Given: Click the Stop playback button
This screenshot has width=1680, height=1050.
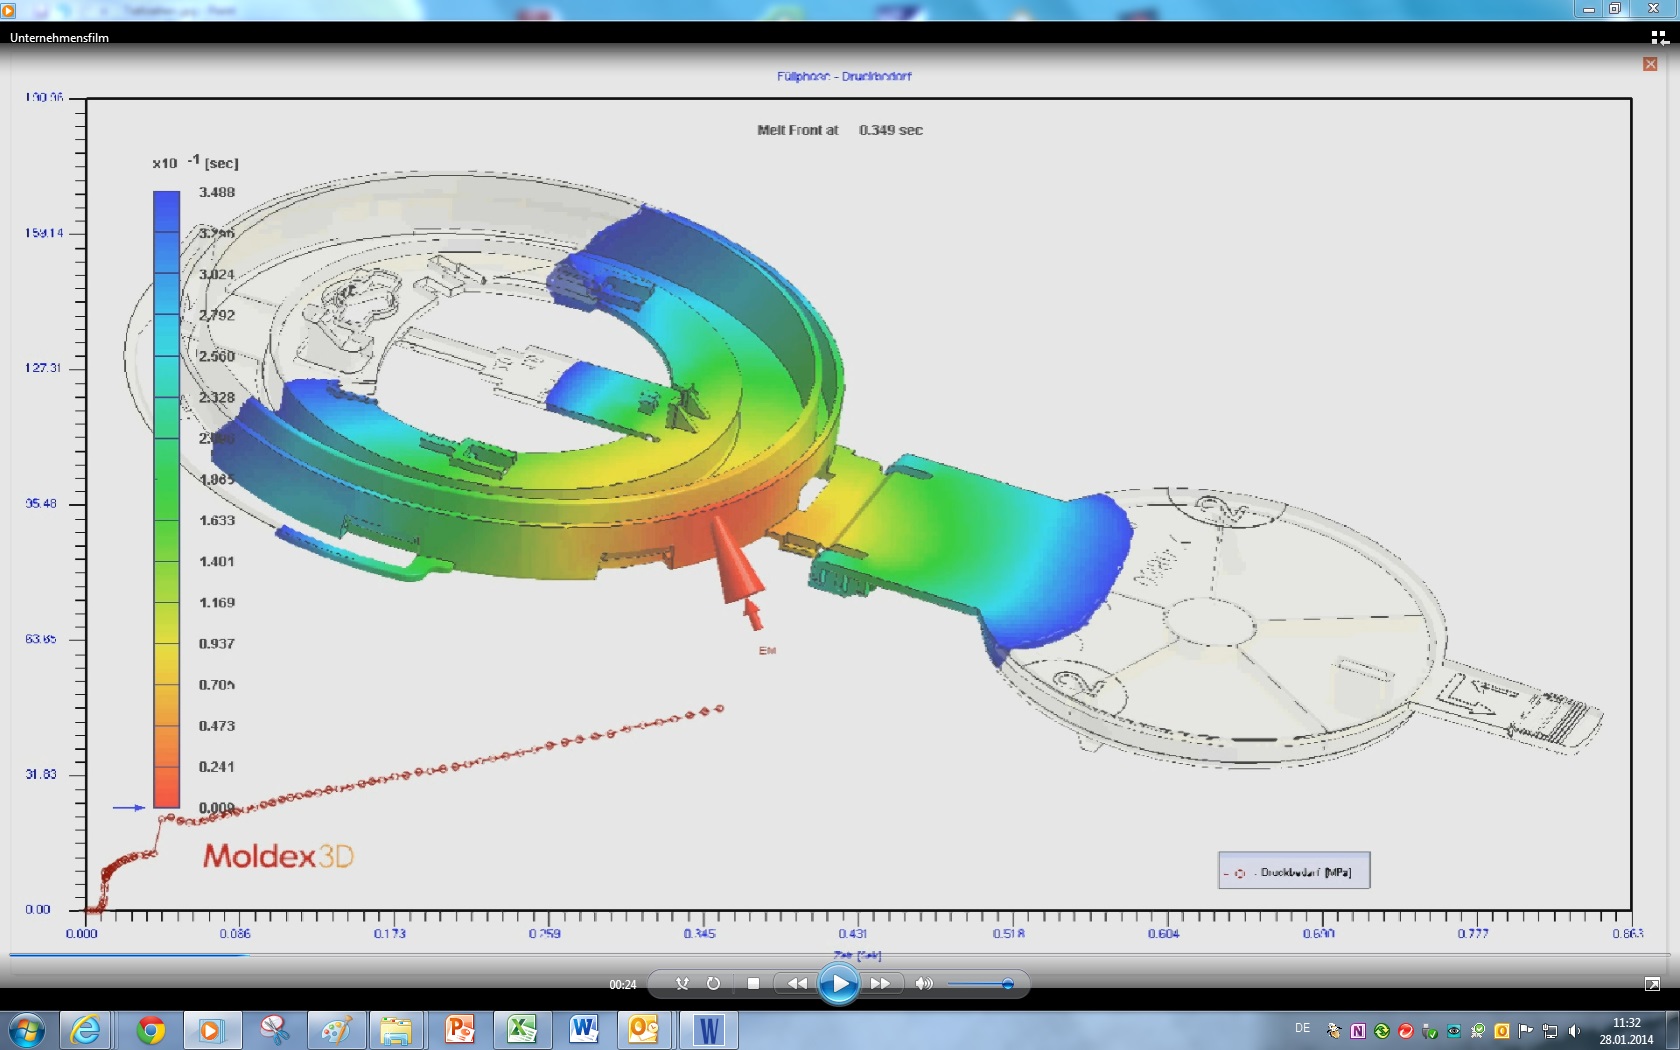Looking at the screenshot, I should [x=753, y=984].
